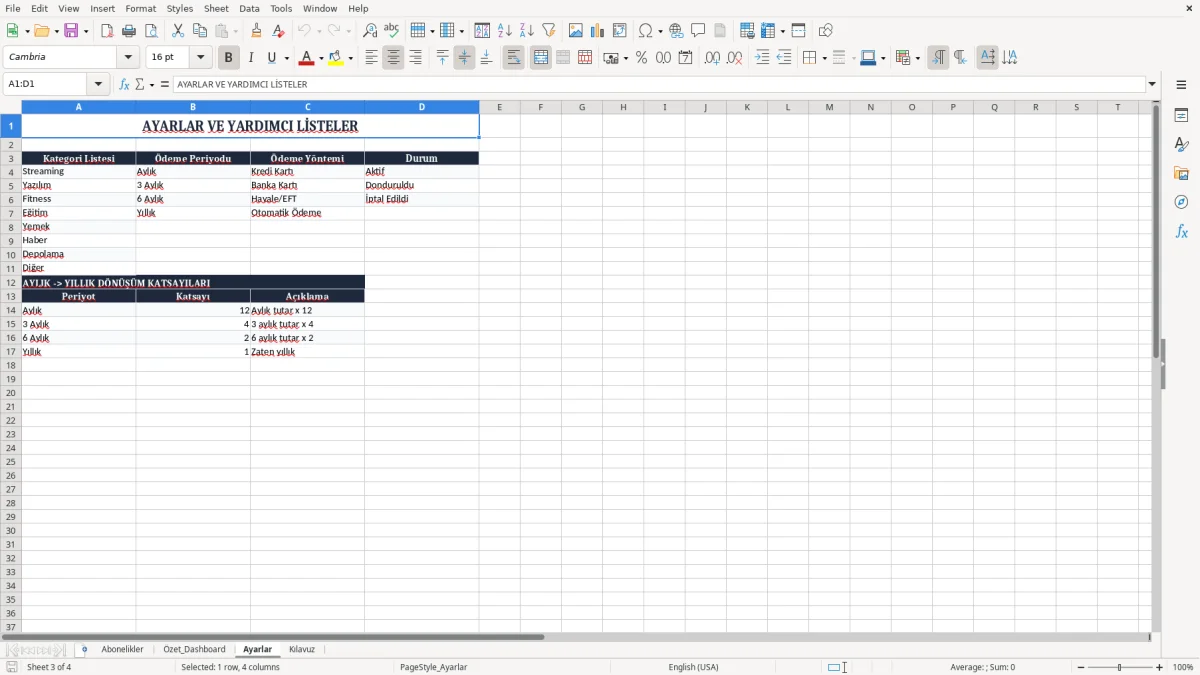
Task: Open Borders dropdown arrow
Action: click(x=823, y=58)
